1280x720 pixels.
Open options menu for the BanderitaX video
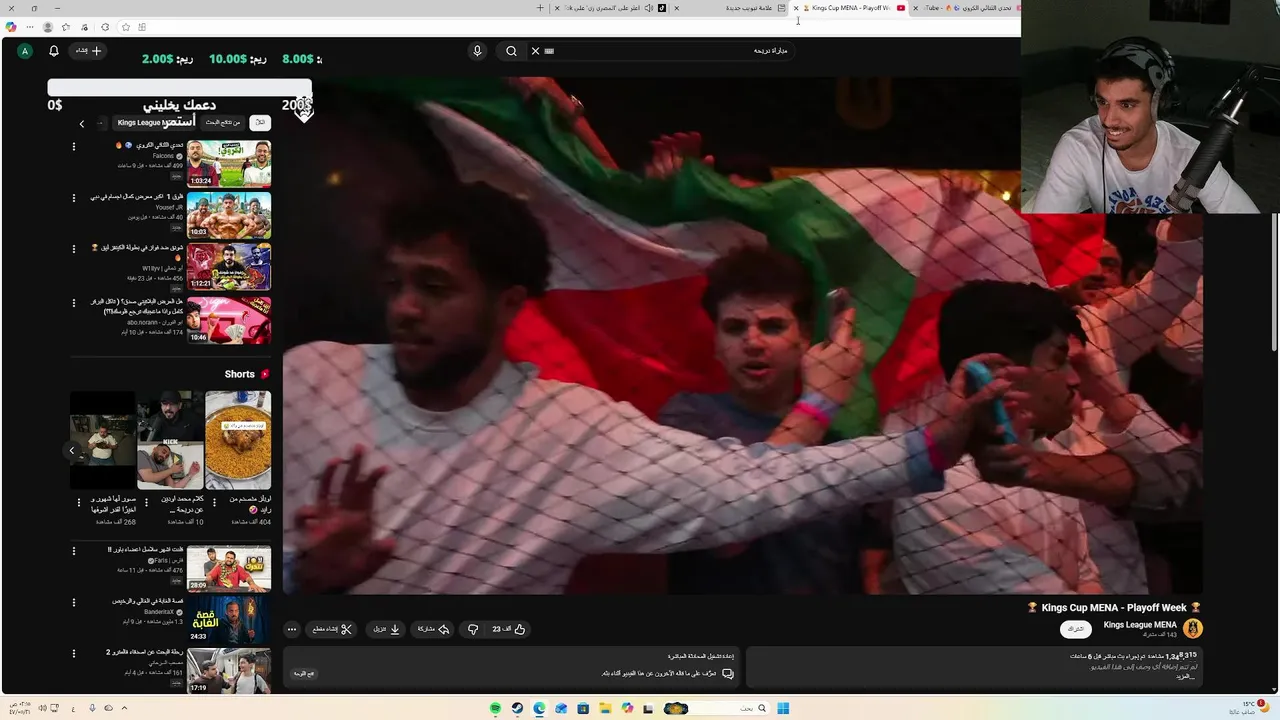click(x=73, y=603)
